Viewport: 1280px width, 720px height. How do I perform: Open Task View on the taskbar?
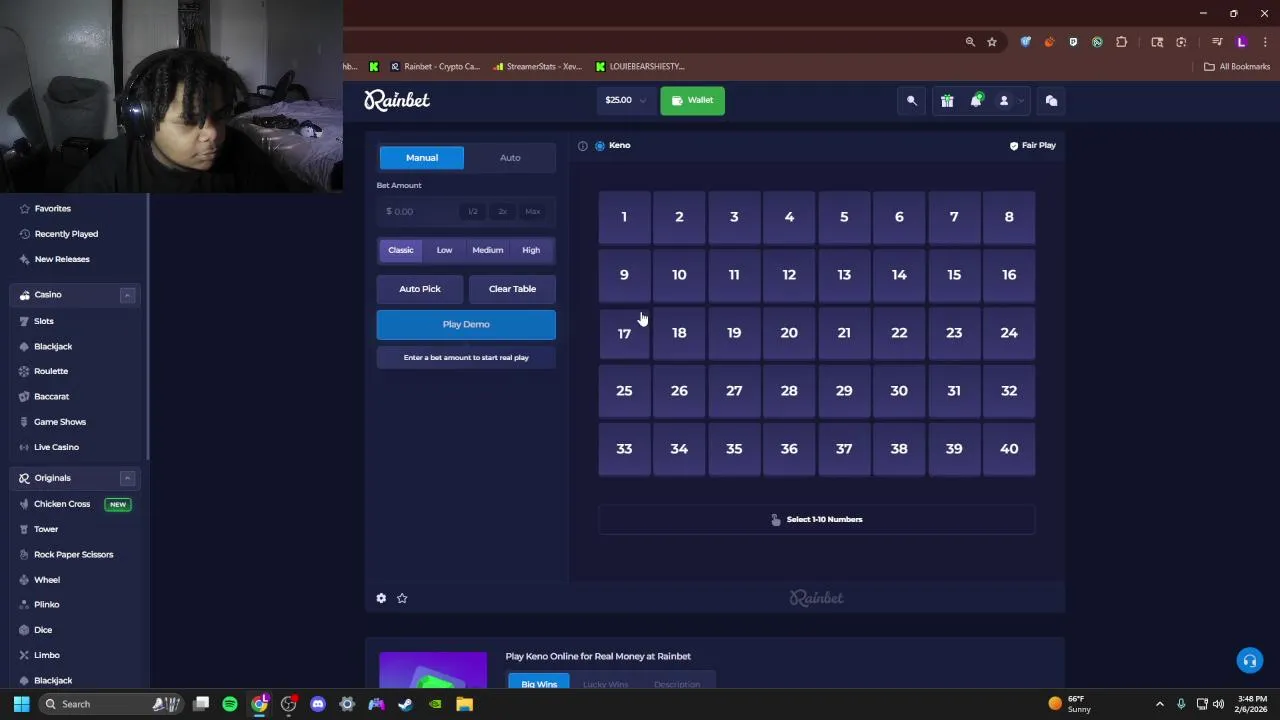201,704
